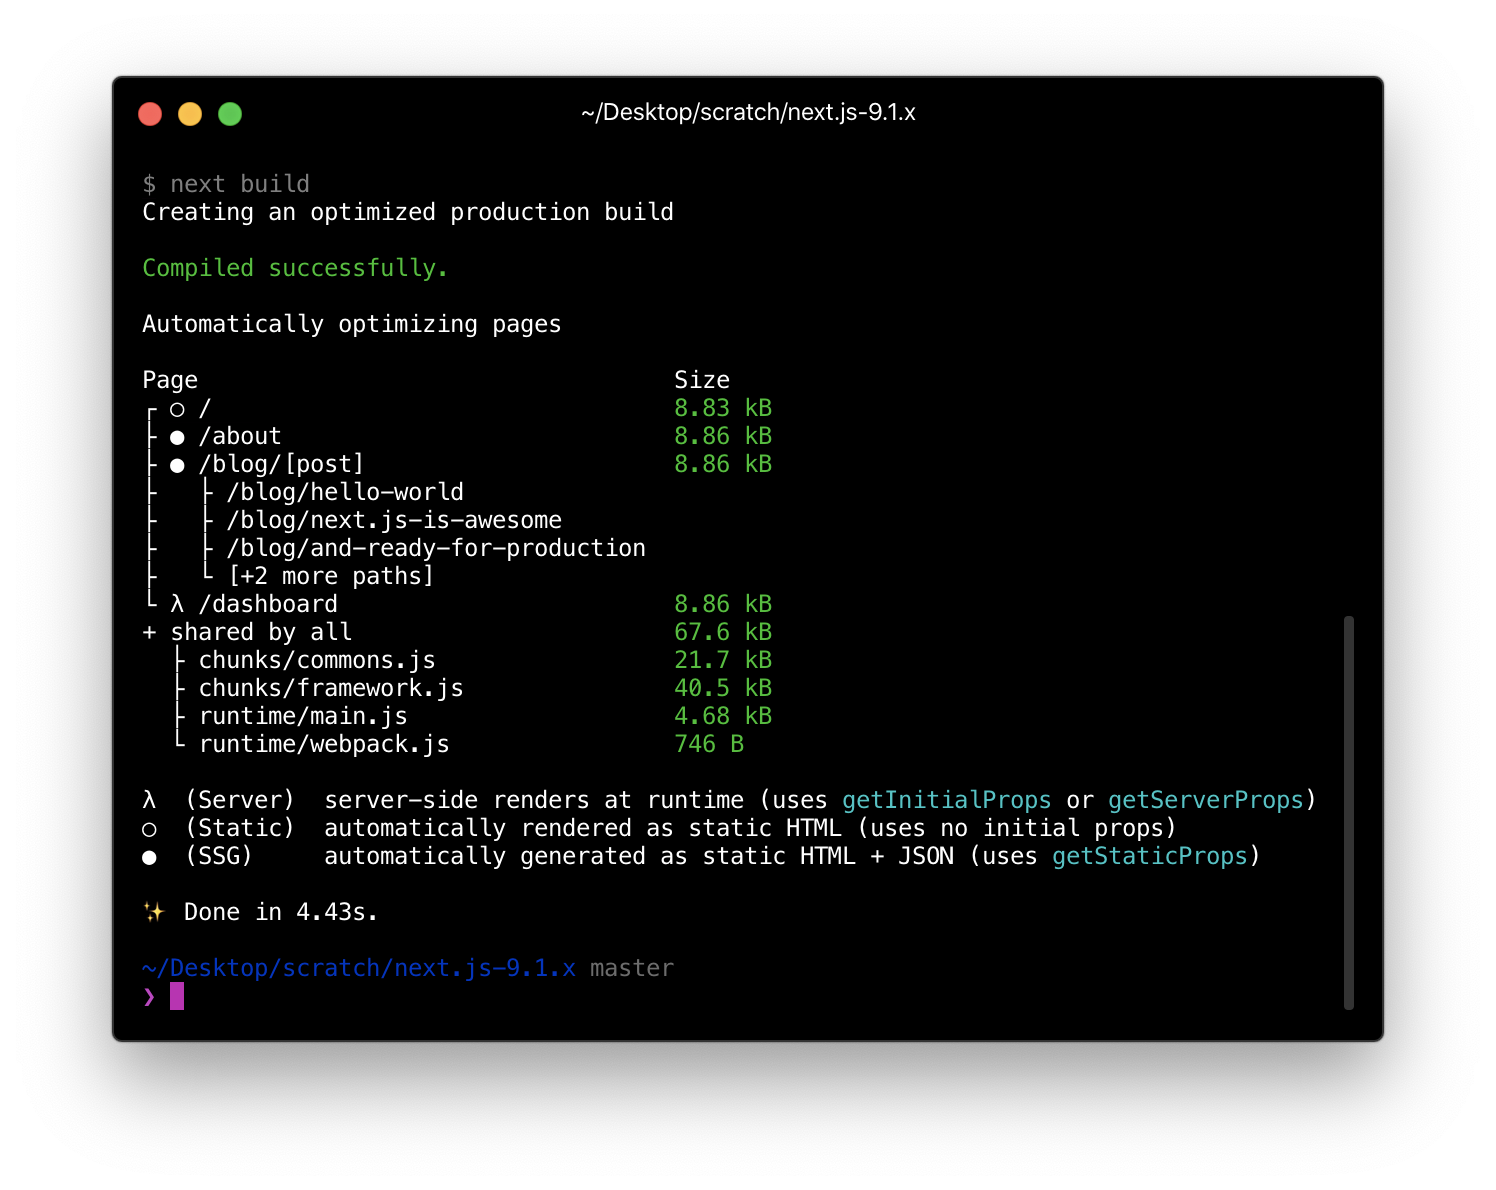Click the /blog/hello-world path
Image resolution: width=1496 pixels, height=1190 pixels.
click(345, 492)
